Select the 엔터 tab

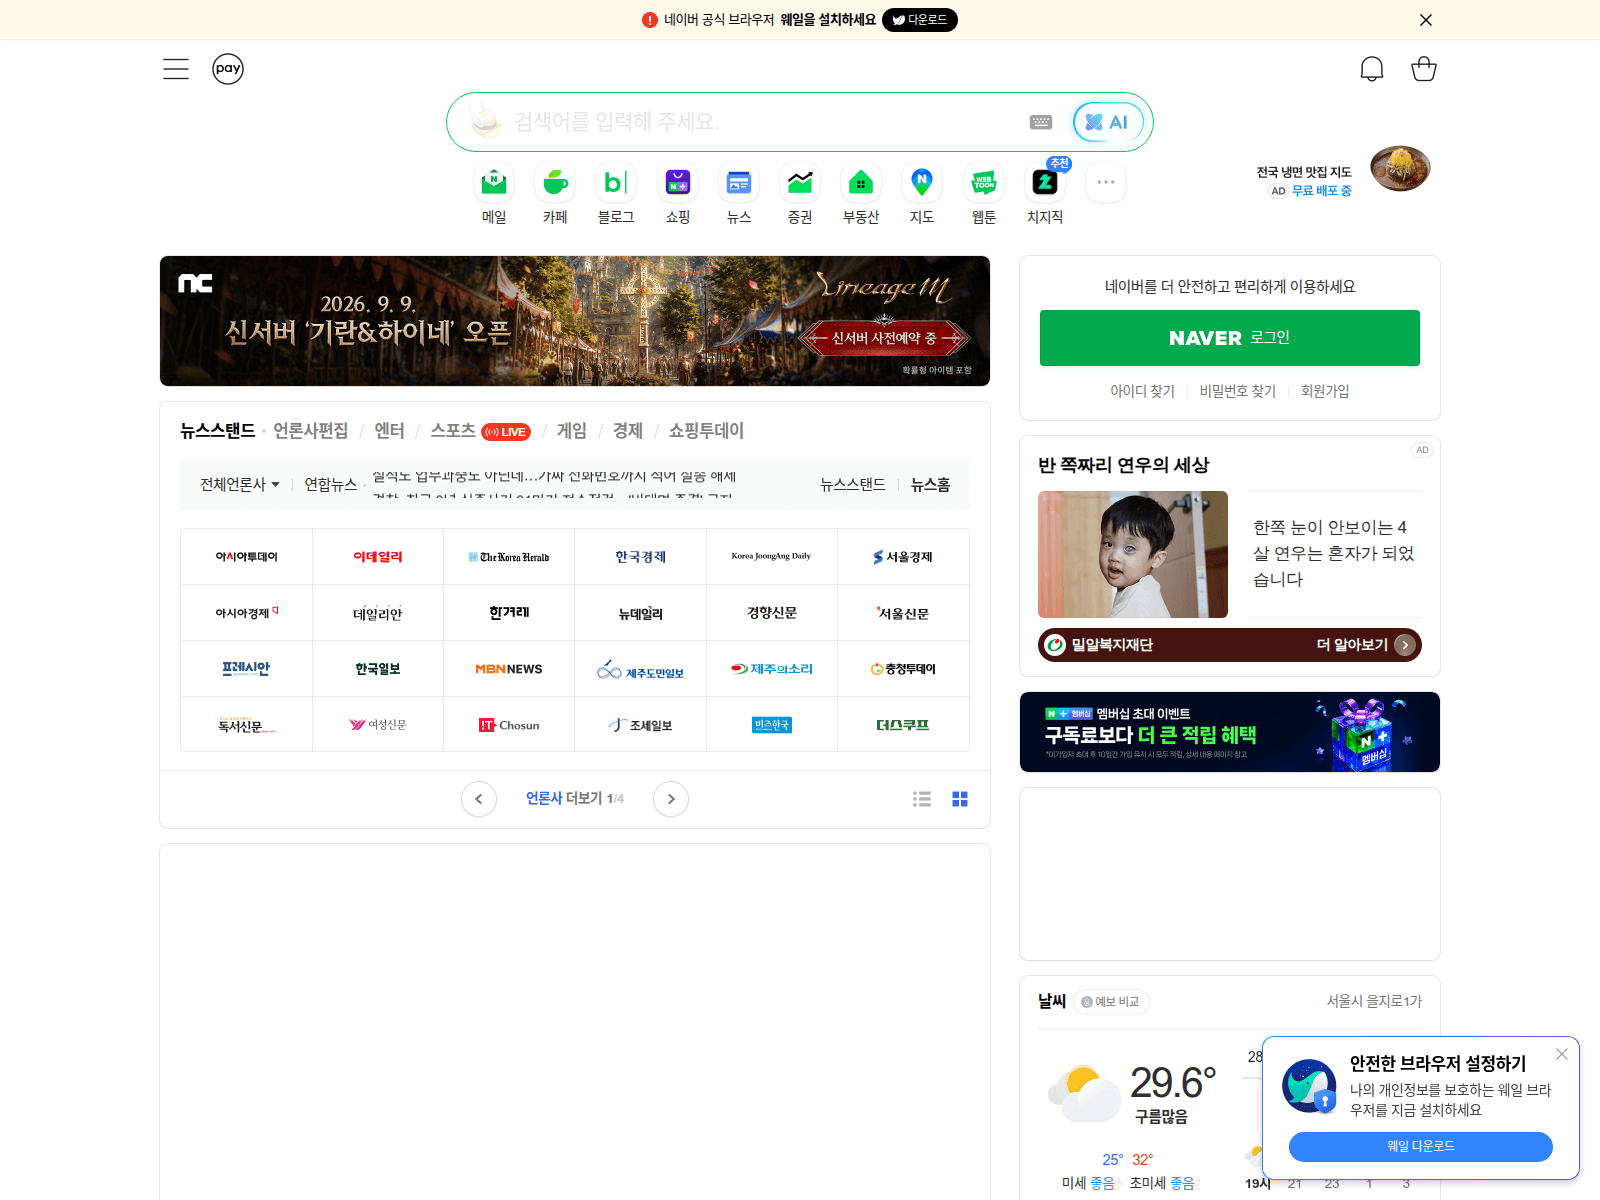point(389,431)
